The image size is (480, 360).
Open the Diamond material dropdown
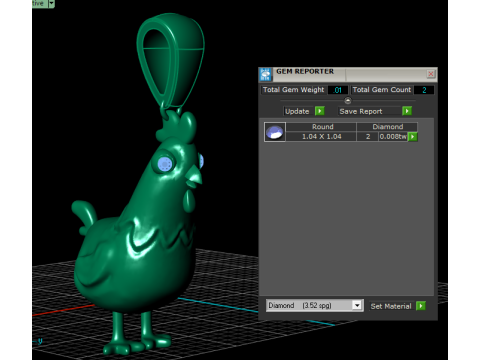(x=357, y=305)
